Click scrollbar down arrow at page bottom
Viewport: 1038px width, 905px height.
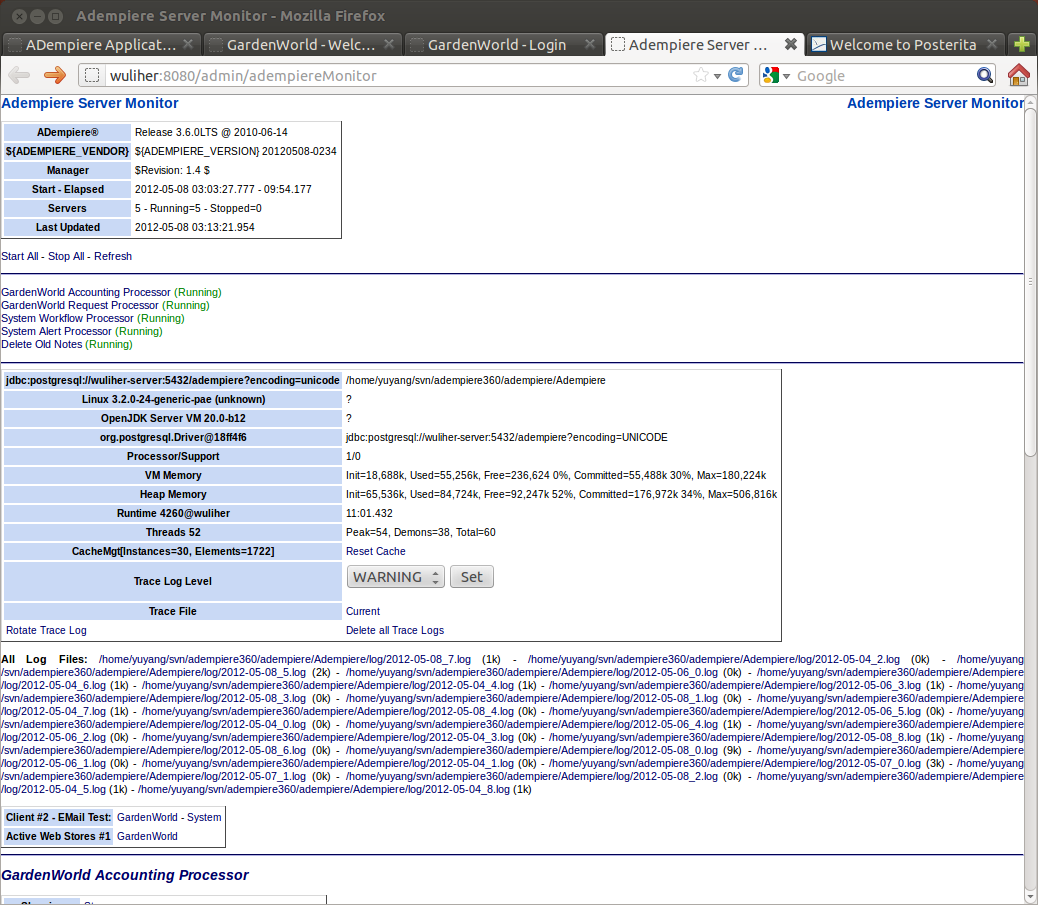(x=1030, y=898)
